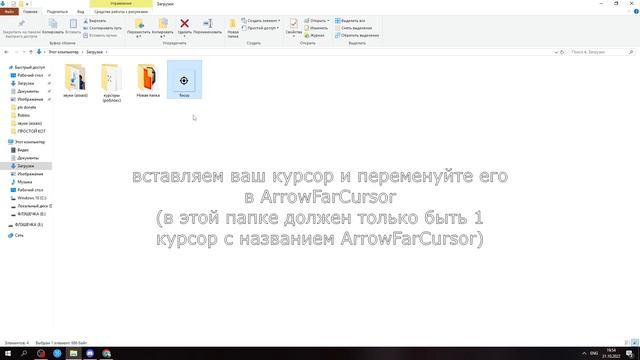The height and width of the screenshot is (360, 640).
Task: Open the Chrome icon in the taskbar
Action: (107, 353)
